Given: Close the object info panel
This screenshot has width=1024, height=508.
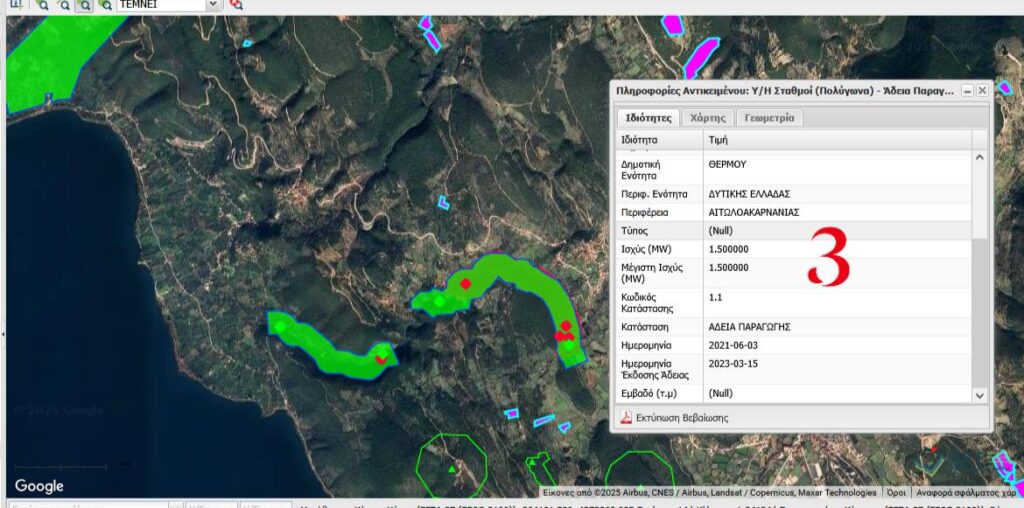Looking at the screenshot, I should [x=982, y=91].
